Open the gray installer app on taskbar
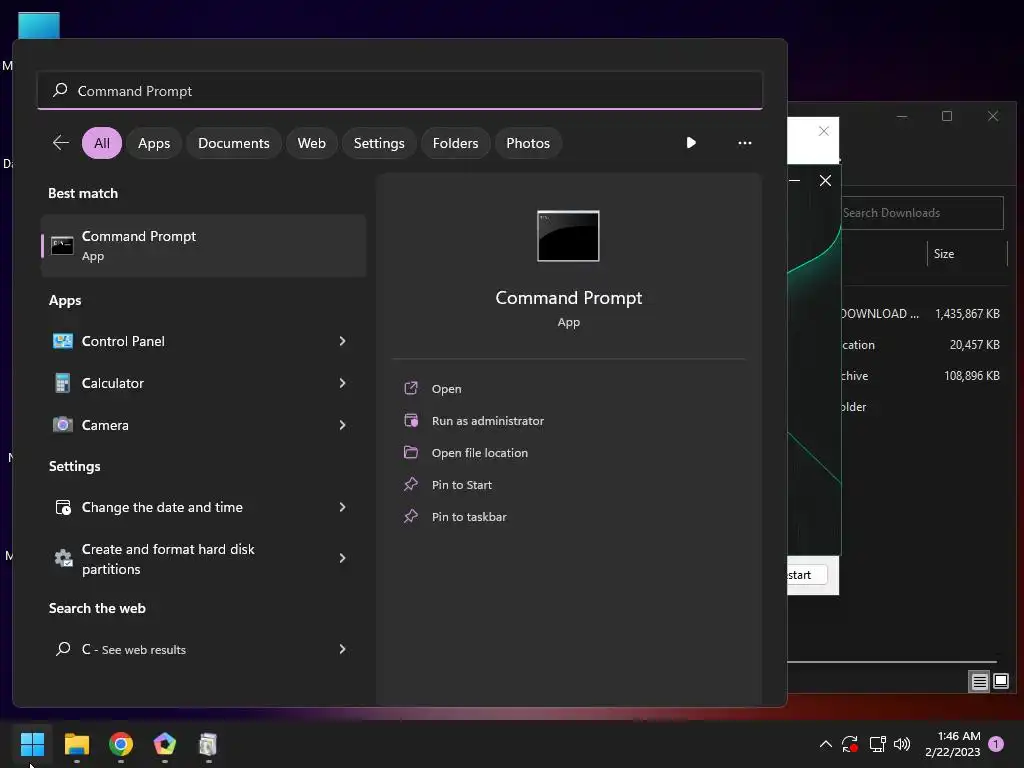Viewport: 1024px width, 768px height. 208,743
